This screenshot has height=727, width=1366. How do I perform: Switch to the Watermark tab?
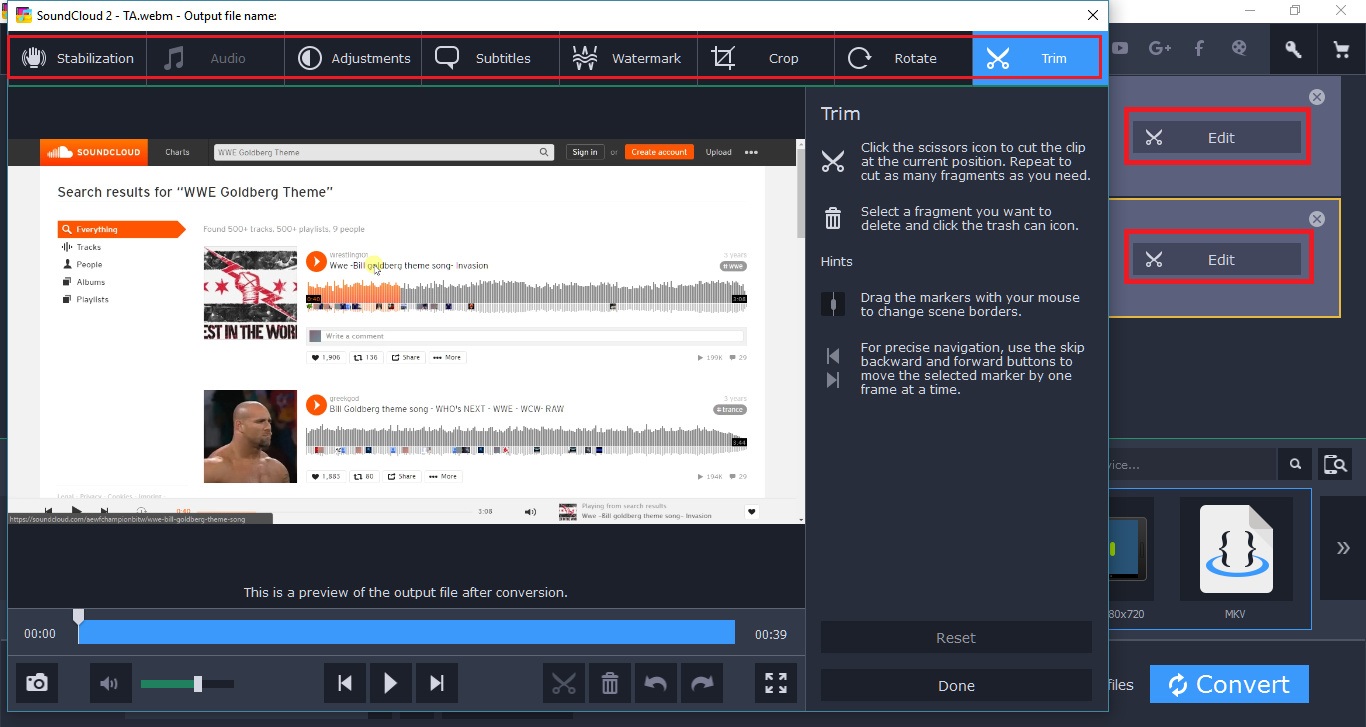(628, 58)
